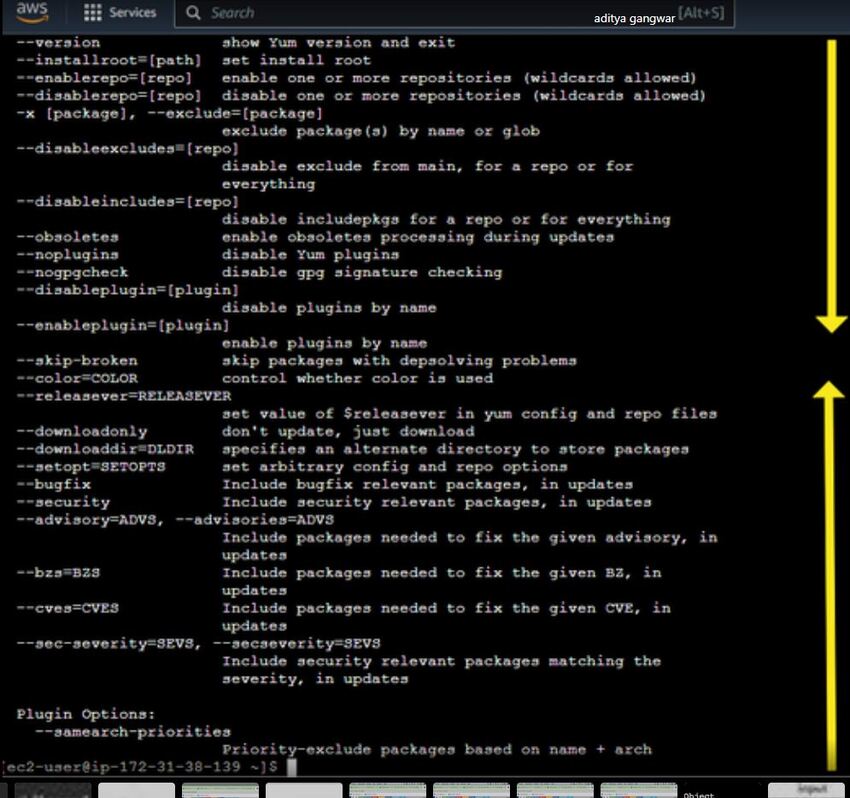This screenshot has height=798, width=850.
Task: Click the '--setopt=SETOPTS' option text
Action: (x=91, y=467)
